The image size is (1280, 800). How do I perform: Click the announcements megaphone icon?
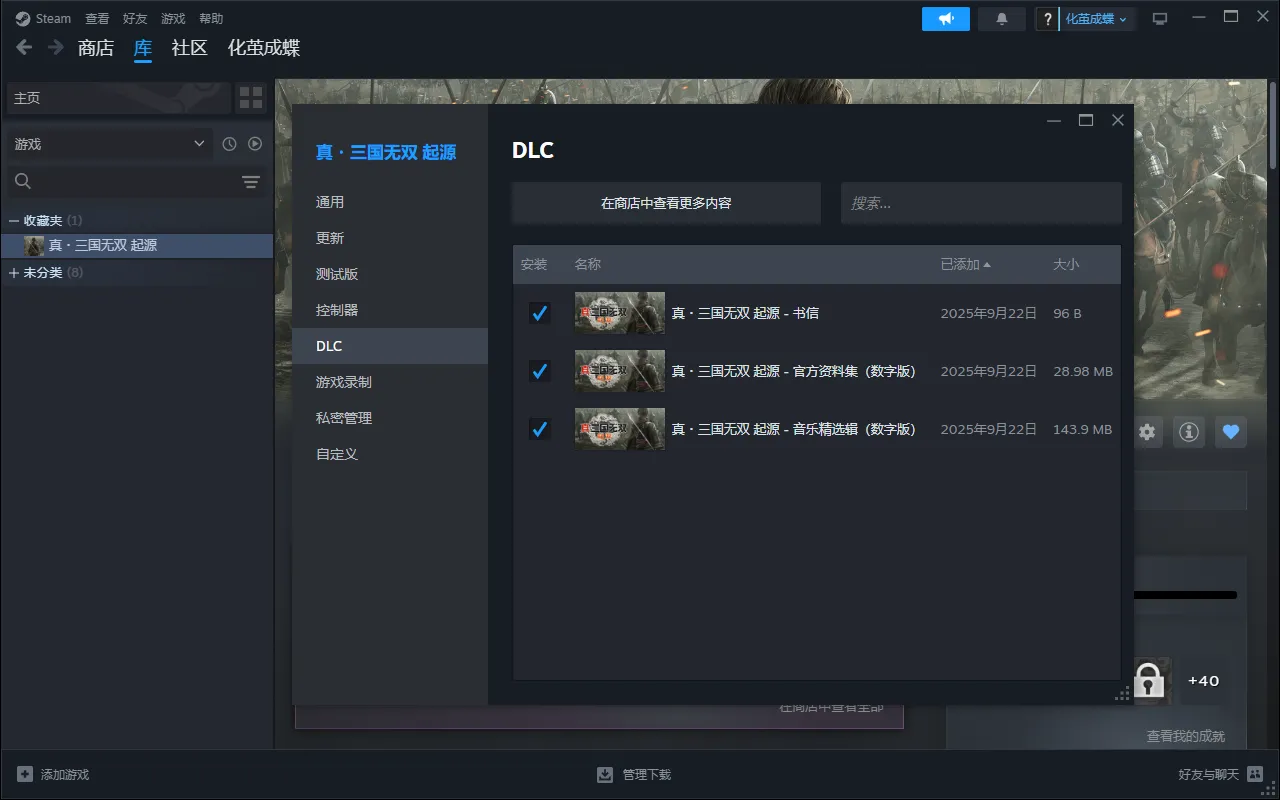(945, 19)
